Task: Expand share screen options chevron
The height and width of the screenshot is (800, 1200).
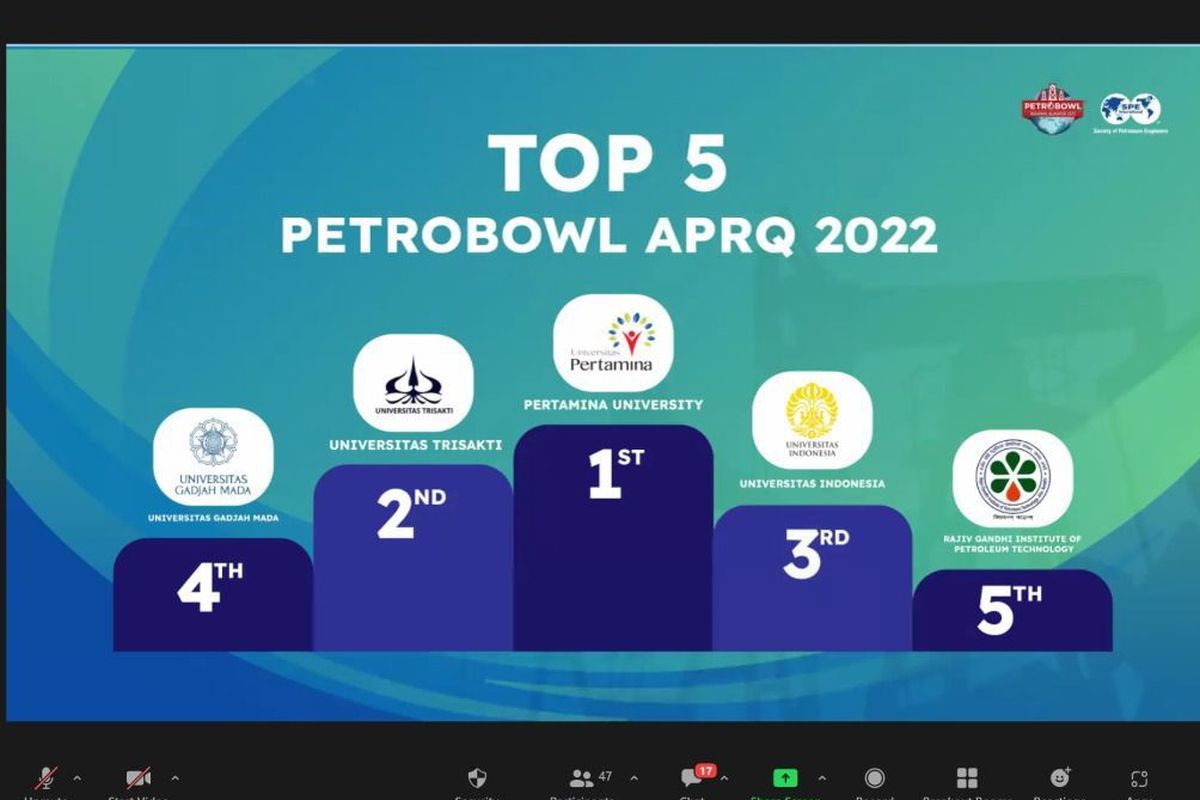Action: pyautogui.click(x=822, y=777)
